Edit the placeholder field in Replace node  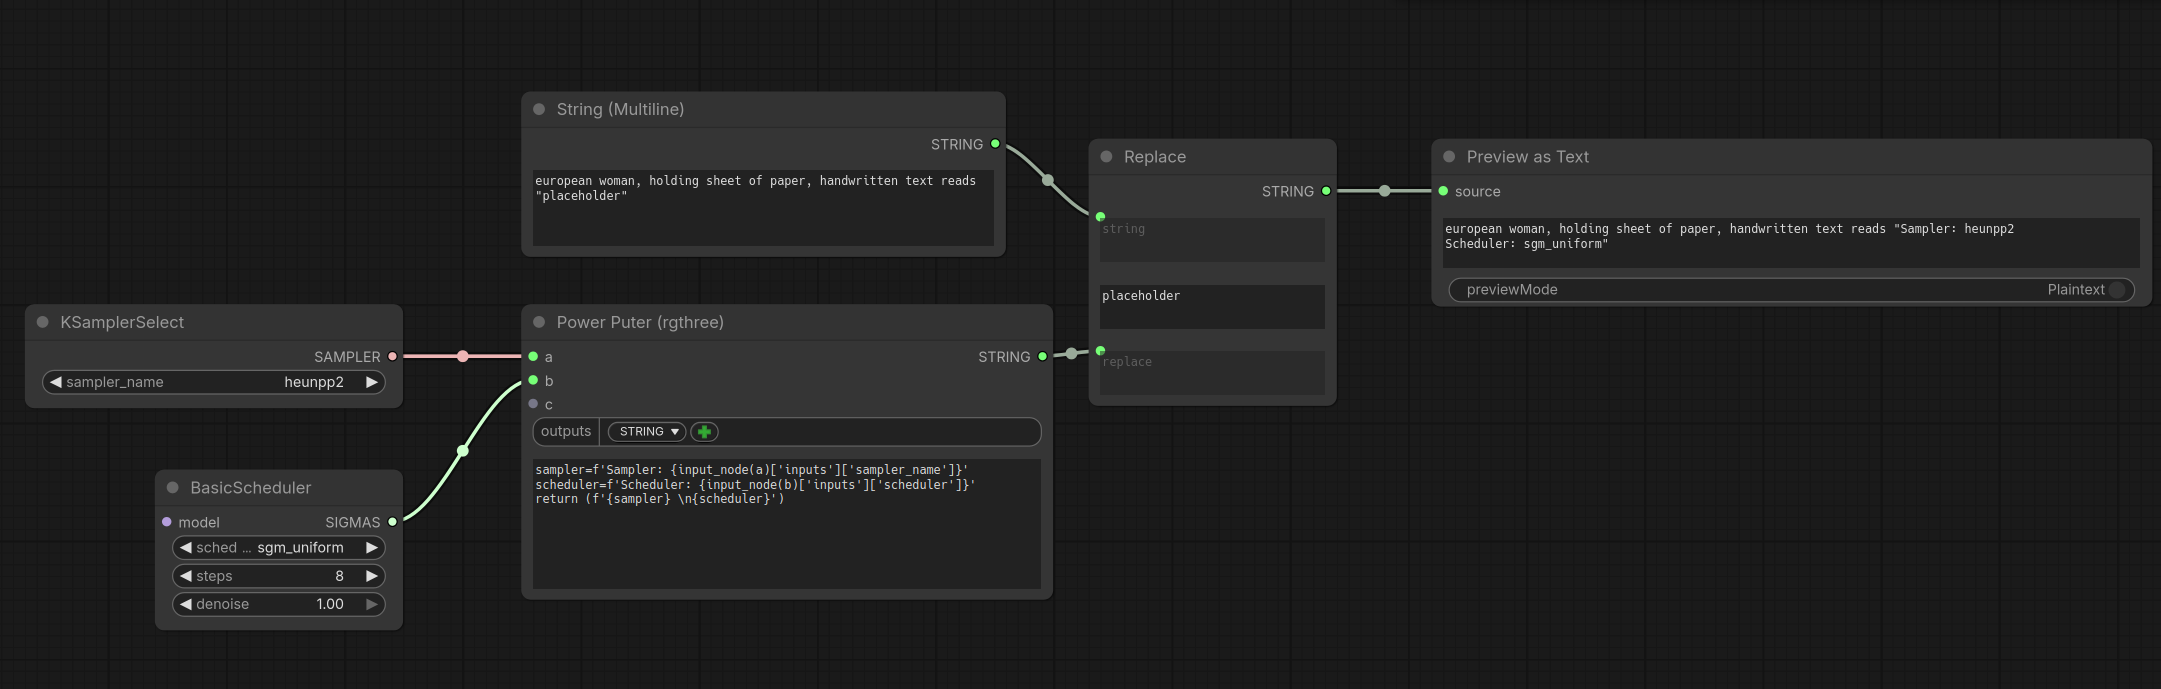click(x=1212, y=306)
